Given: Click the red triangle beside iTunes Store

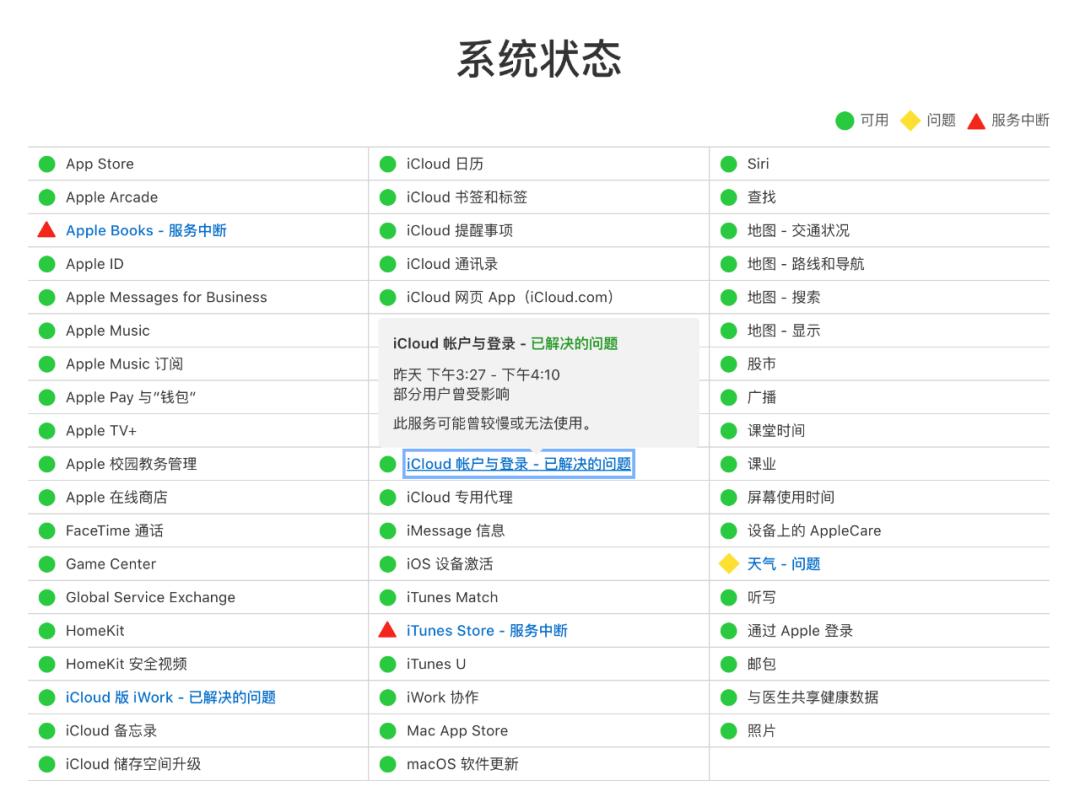Looking at the screenshot, I should (389, 631).
